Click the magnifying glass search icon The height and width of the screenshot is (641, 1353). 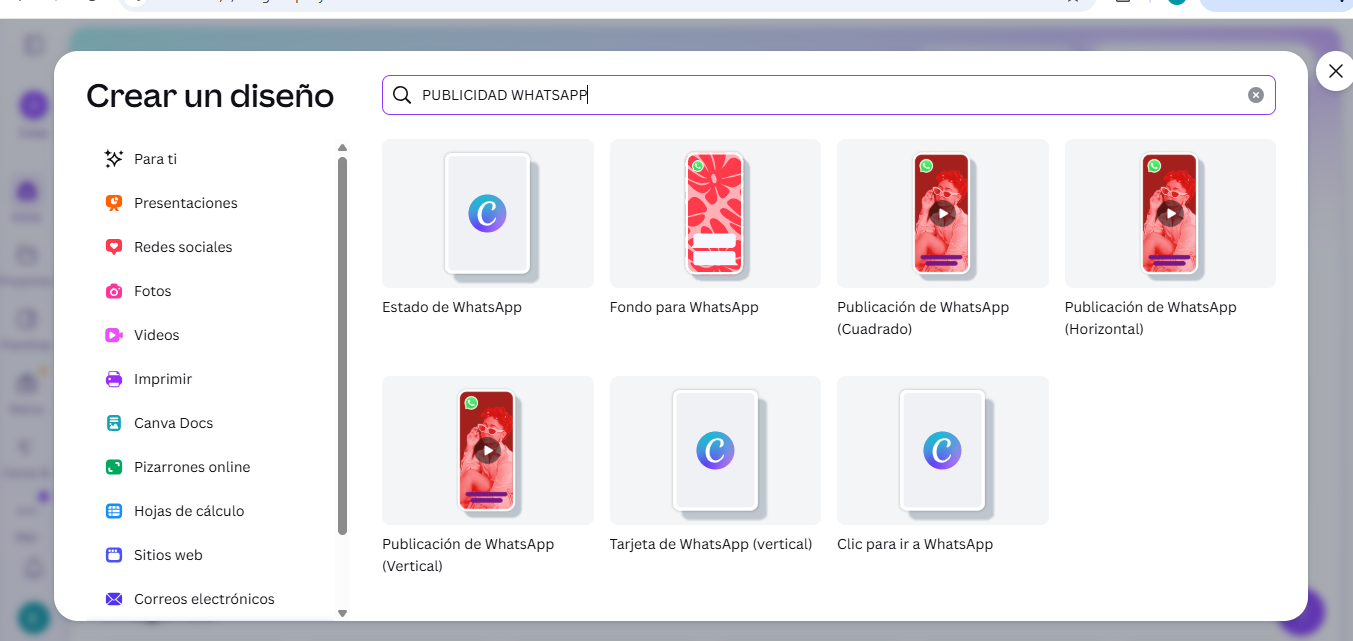[402, 95]
